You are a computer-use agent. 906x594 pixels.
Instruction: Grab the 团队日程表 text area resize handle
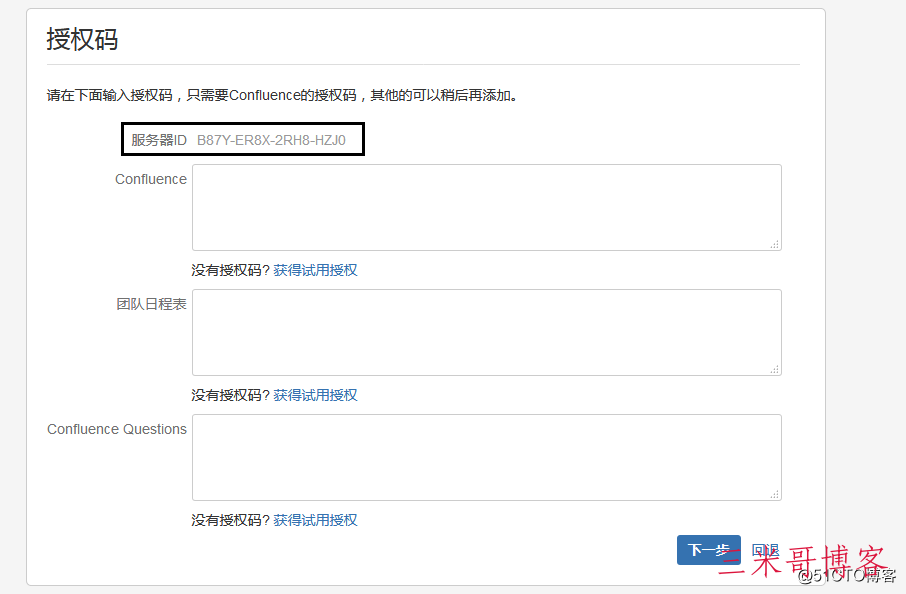pos(775,369)
